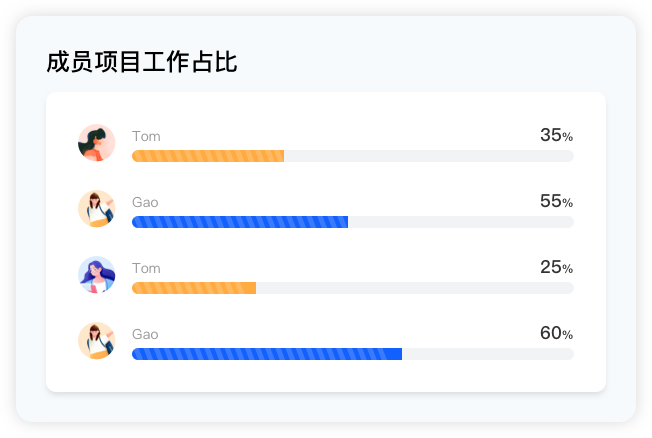Click the 25% percentage value
This screenshot has width=652, height=438.
point(556,268)
